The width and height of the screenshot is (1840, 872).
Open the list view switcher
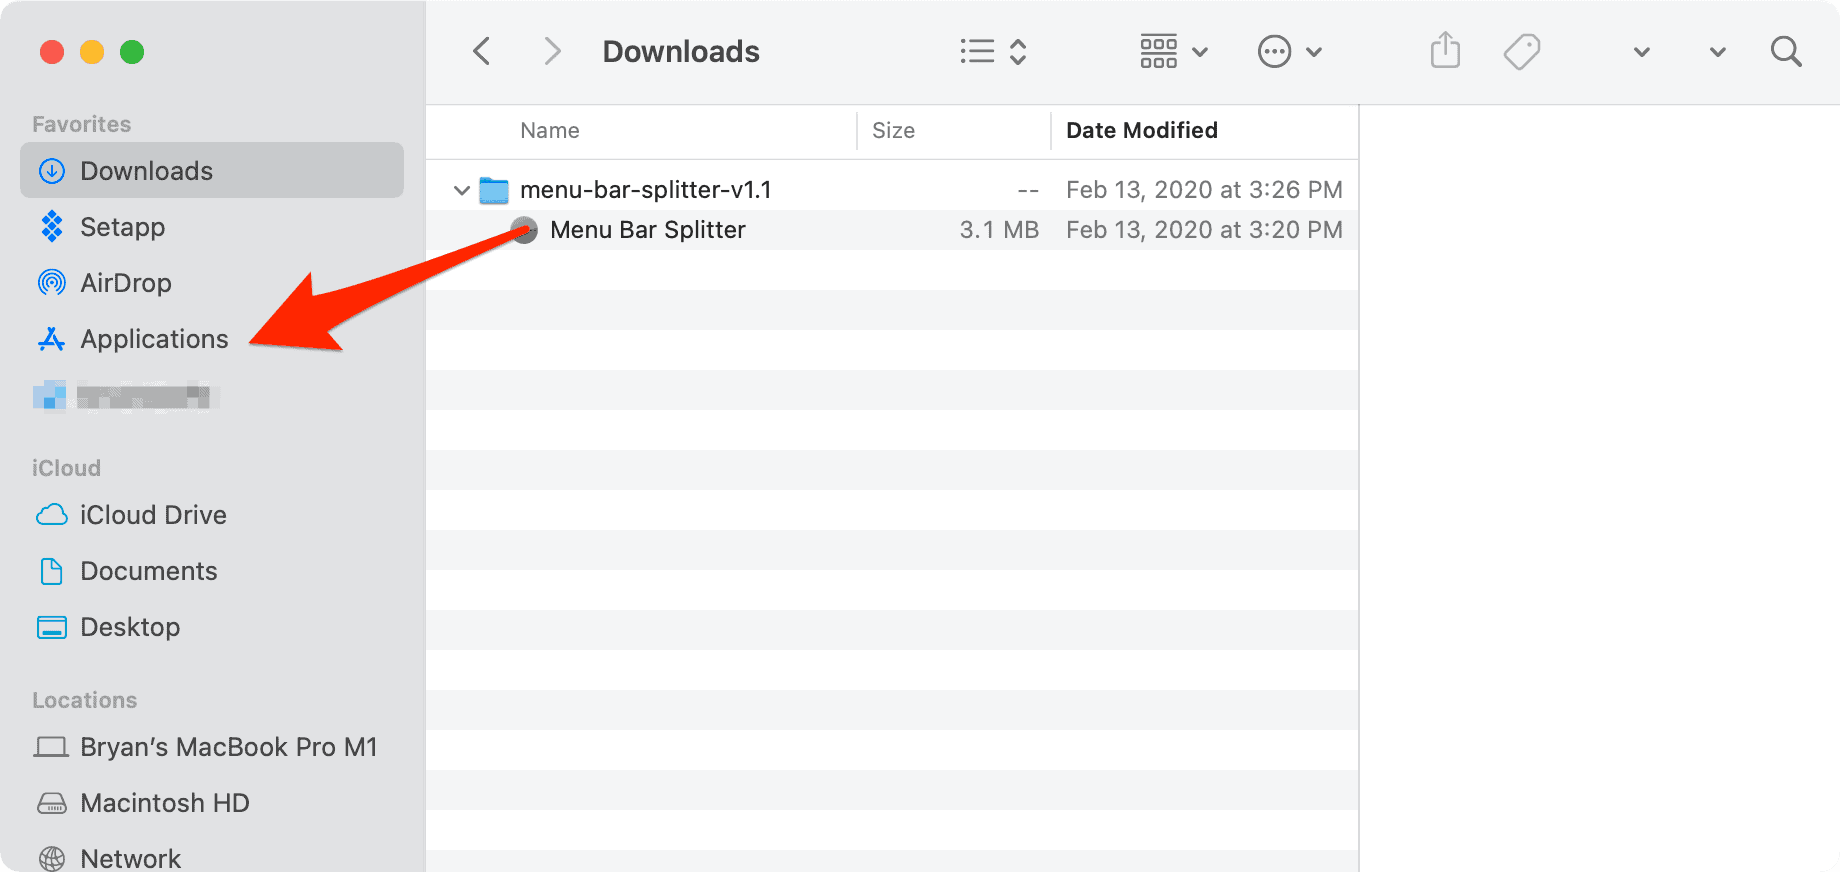pyautogui.click(x=993, y=51)
